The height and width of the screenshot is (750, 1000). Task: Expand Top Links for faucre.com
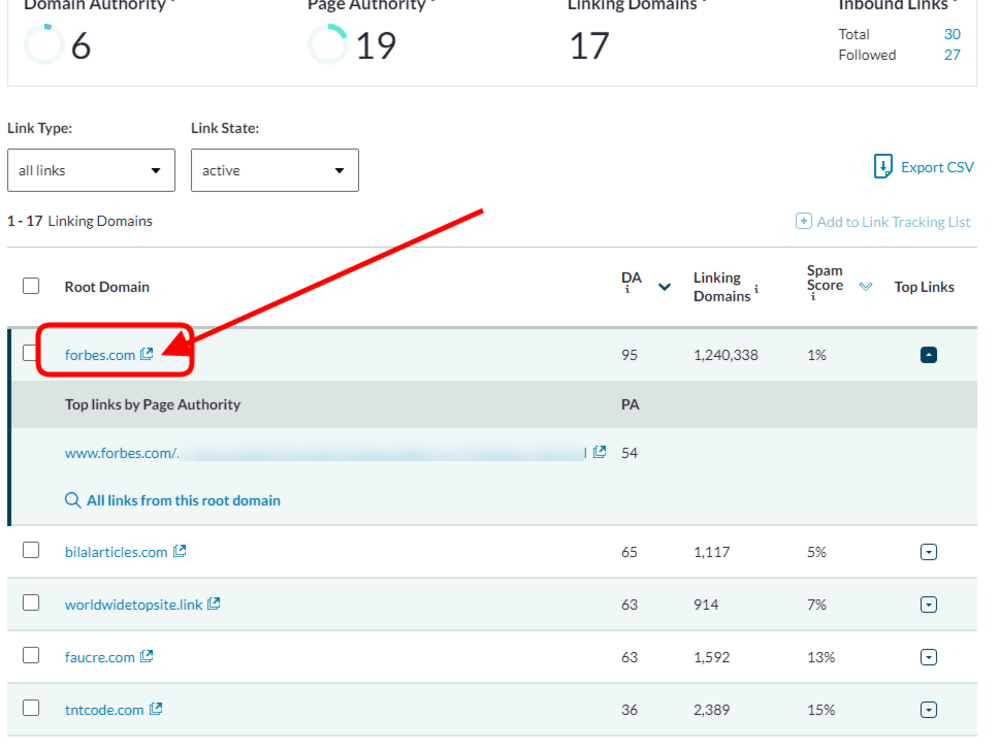coord(929,657)
